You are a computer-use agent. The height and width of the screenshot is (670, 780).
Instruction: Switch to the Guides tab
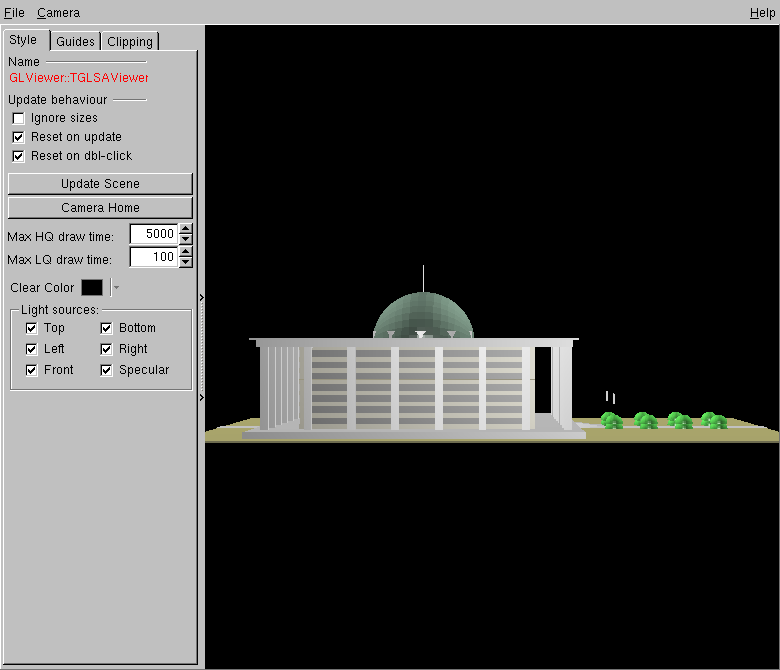76,41
